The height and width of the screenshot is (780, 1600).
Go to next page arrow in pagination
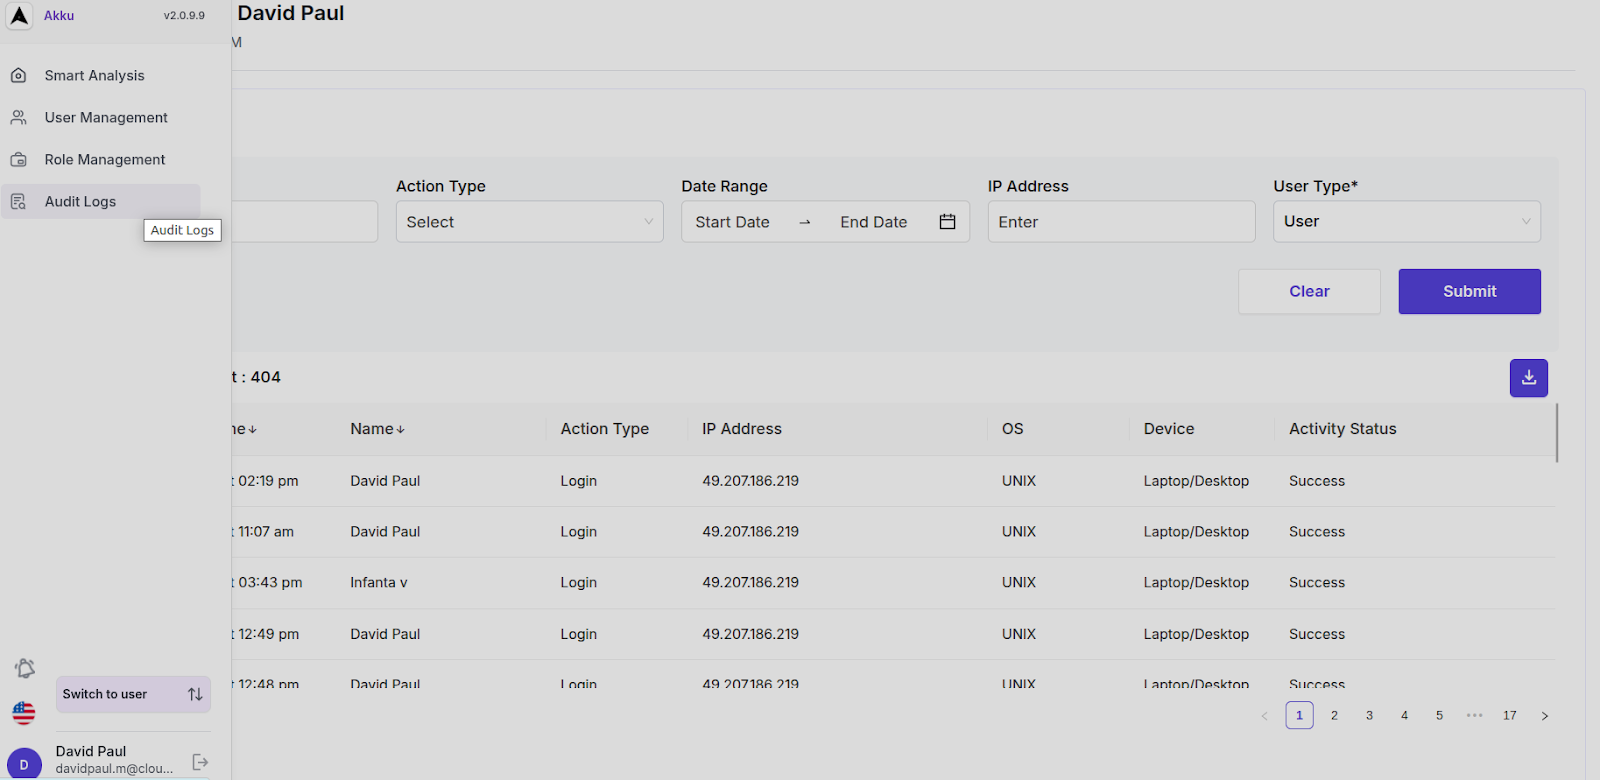(x=1545, y=716)
